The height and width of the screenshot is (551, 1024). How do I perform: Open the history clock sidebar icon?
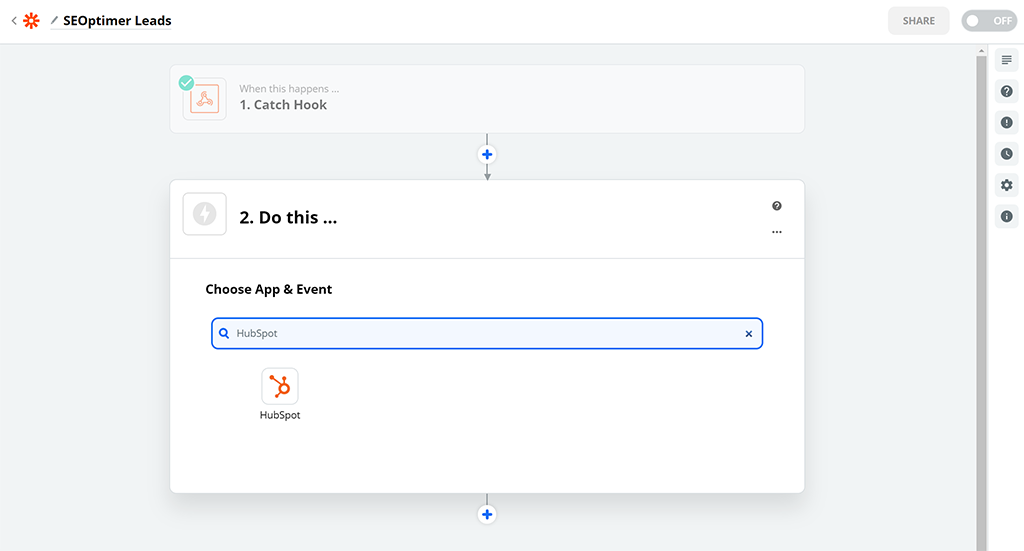(x=1006, y=154)
